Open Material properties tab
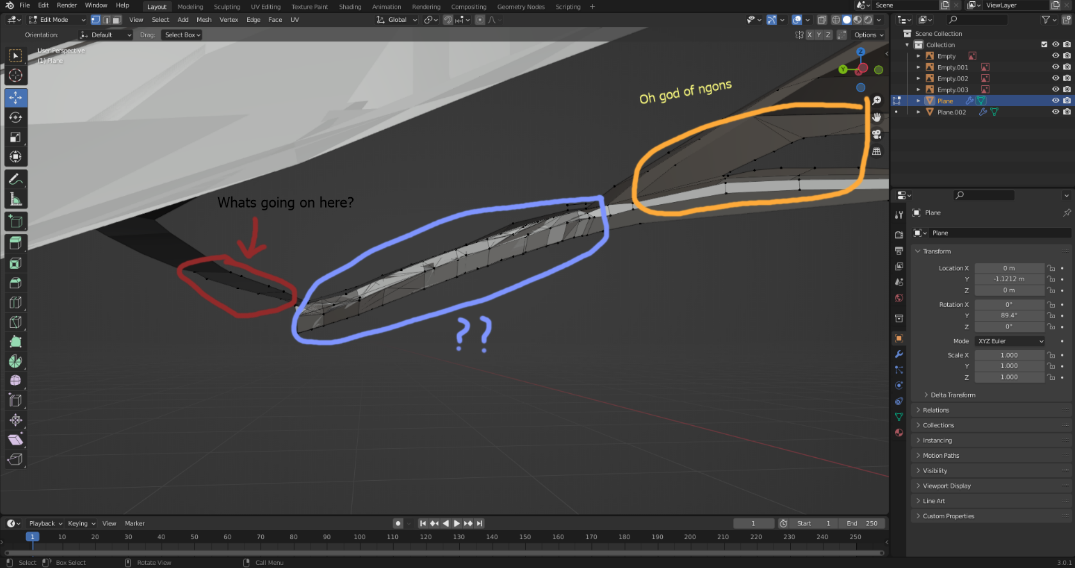This screenshot has height=568, width=1075. tap(899, 433)
